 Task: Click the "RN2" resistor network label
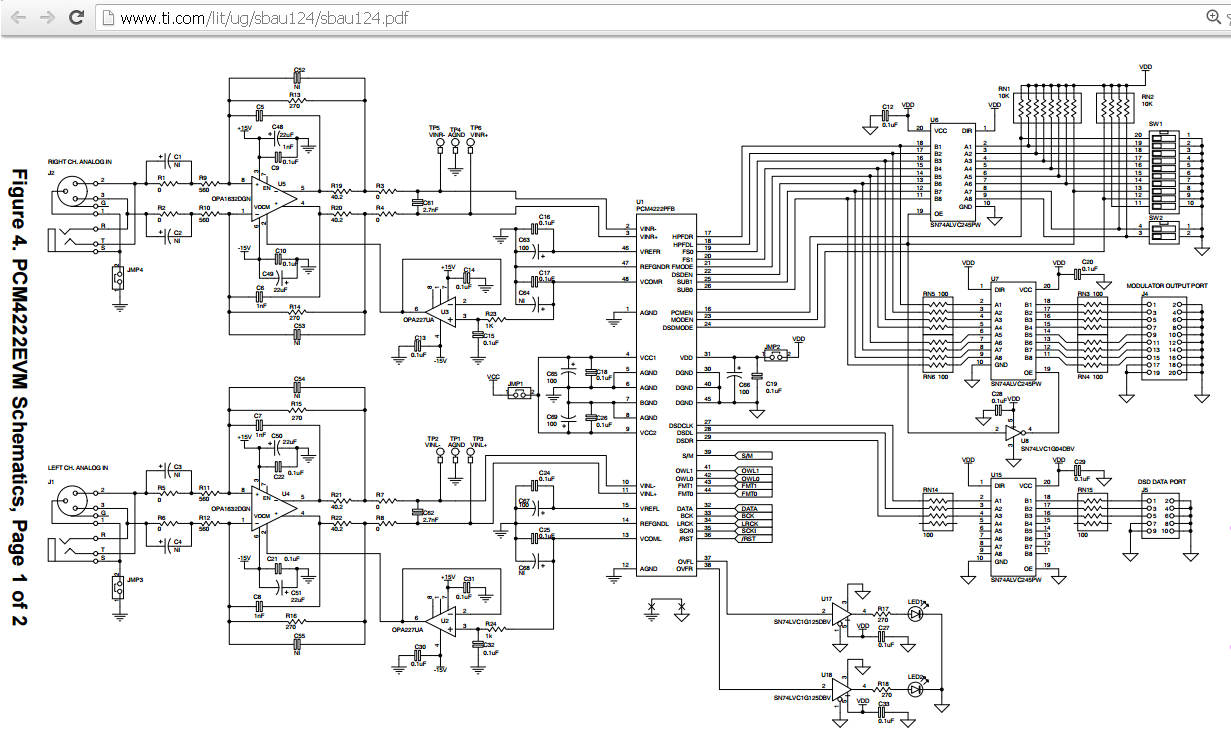[1146, 96]
